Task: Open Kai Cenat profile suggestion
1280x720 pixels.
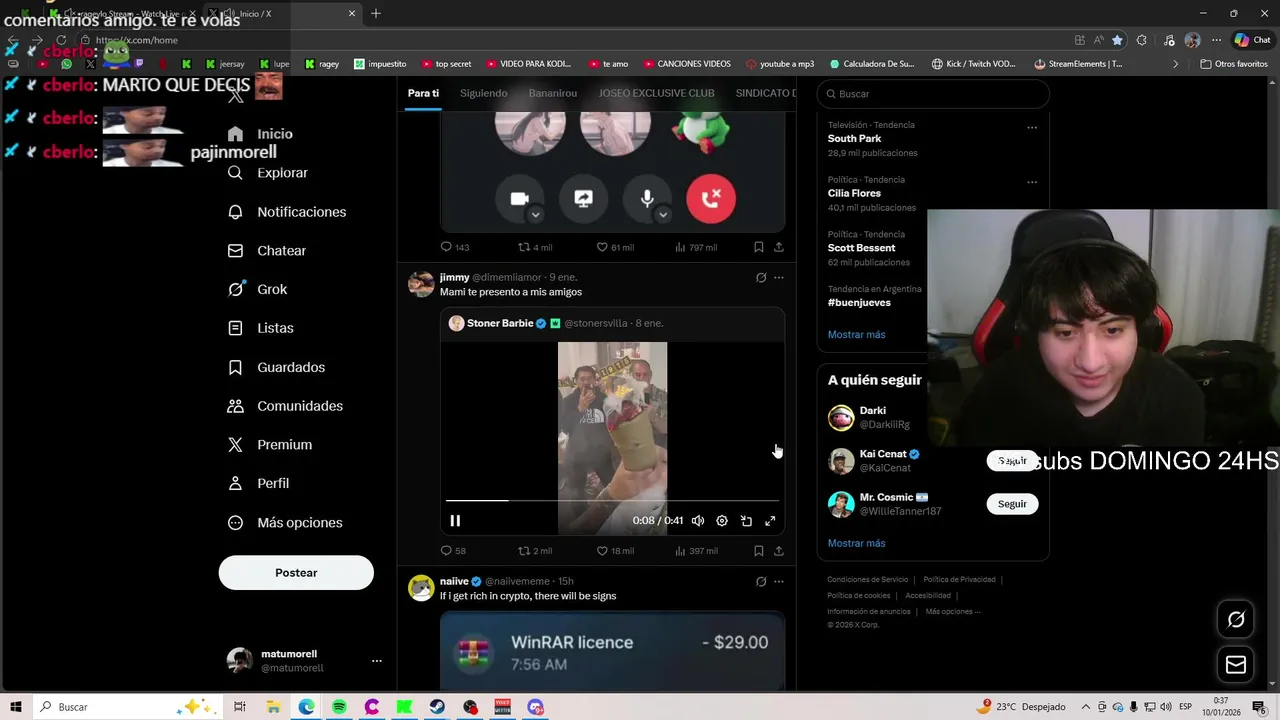Action: click(x=884, y=460)
